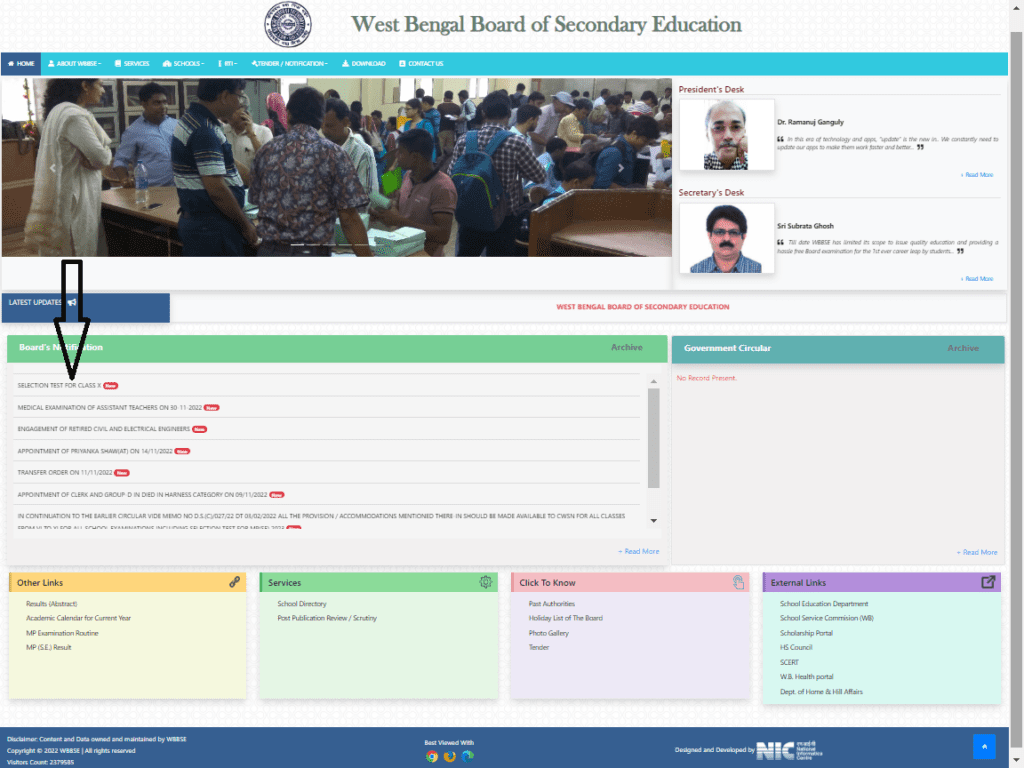Click the notification list scrollbar thumb
Viewport: 1024px width, 768px height.
pyautogui.click(x=654, y=438)
